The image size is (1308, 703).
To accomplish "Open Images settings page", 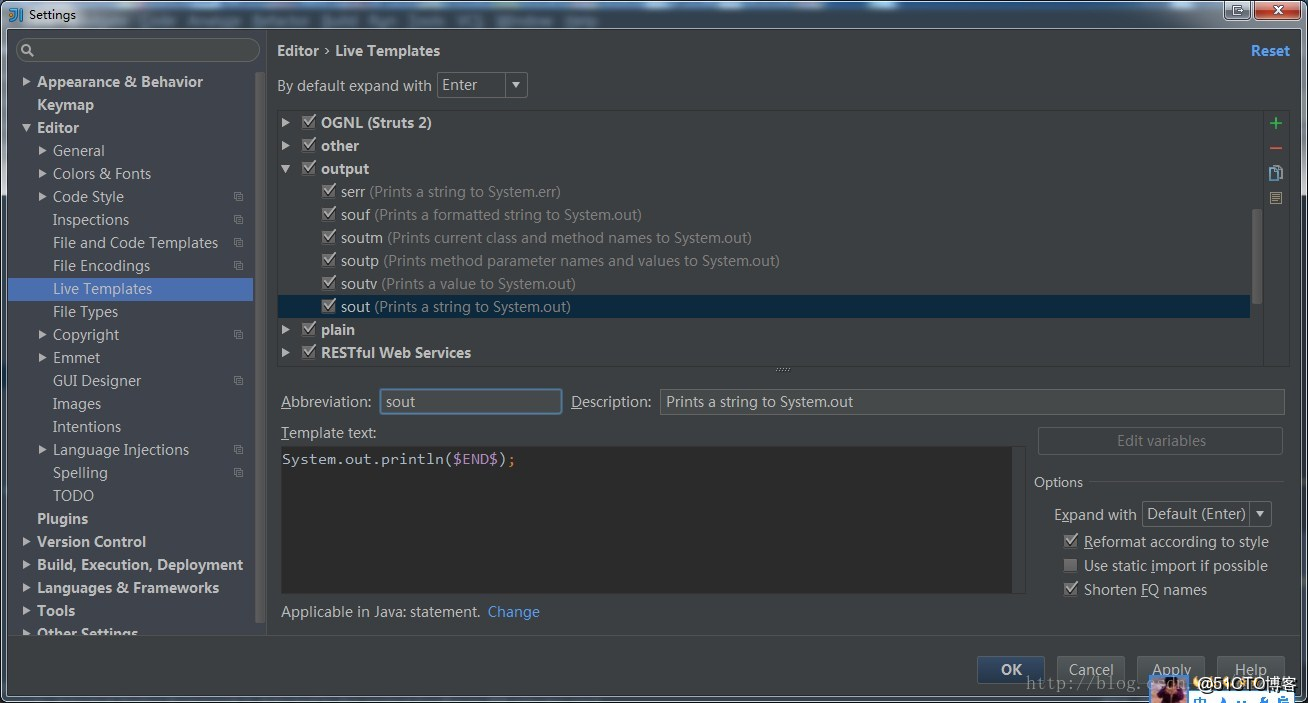I will pyautogui.click(x=77, y=404).
